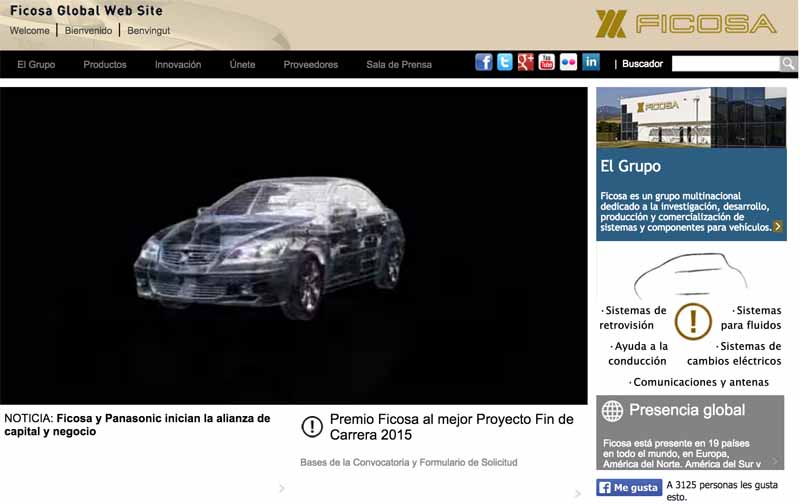
Task: Open the Ficosa y Panasonic news headline
Action: click(137, 425)
